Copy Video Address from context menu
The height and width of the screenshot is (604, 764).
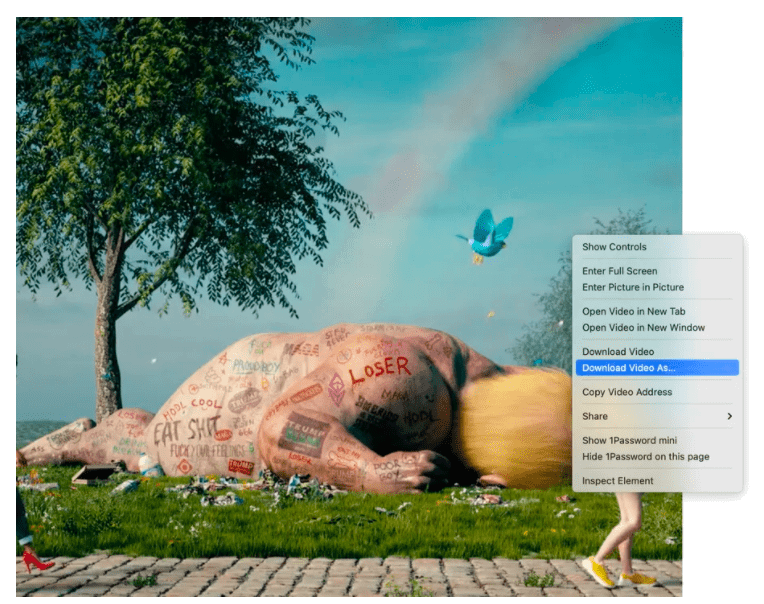[627, 392]
